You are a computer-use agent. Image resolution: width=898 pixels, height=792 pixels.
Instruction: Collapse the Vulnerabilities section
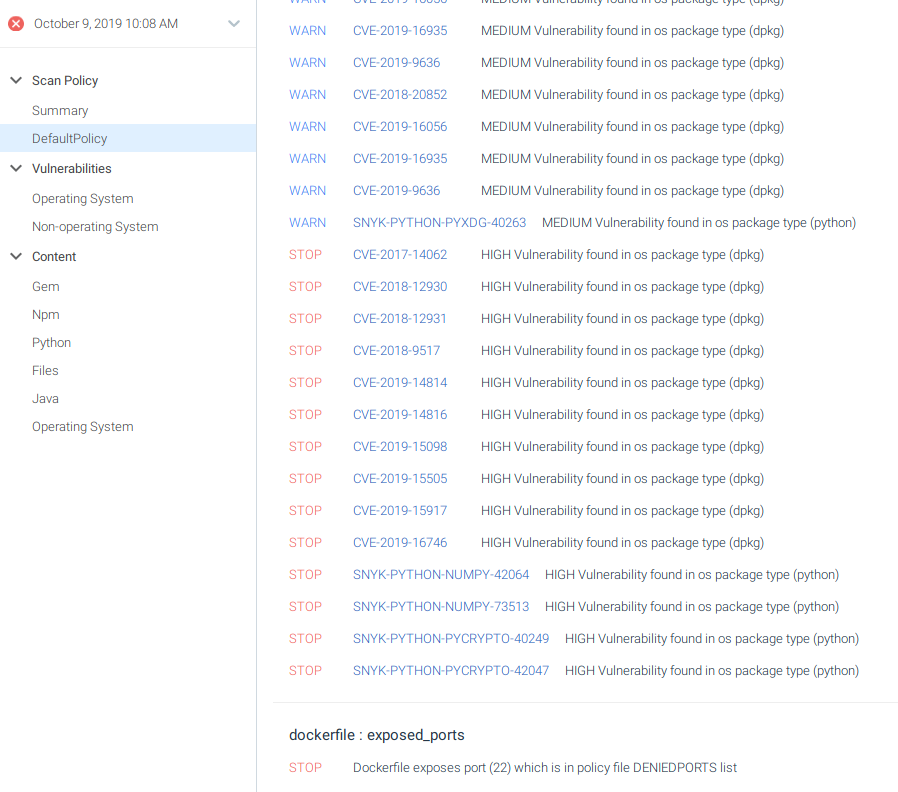coord(15,168)
